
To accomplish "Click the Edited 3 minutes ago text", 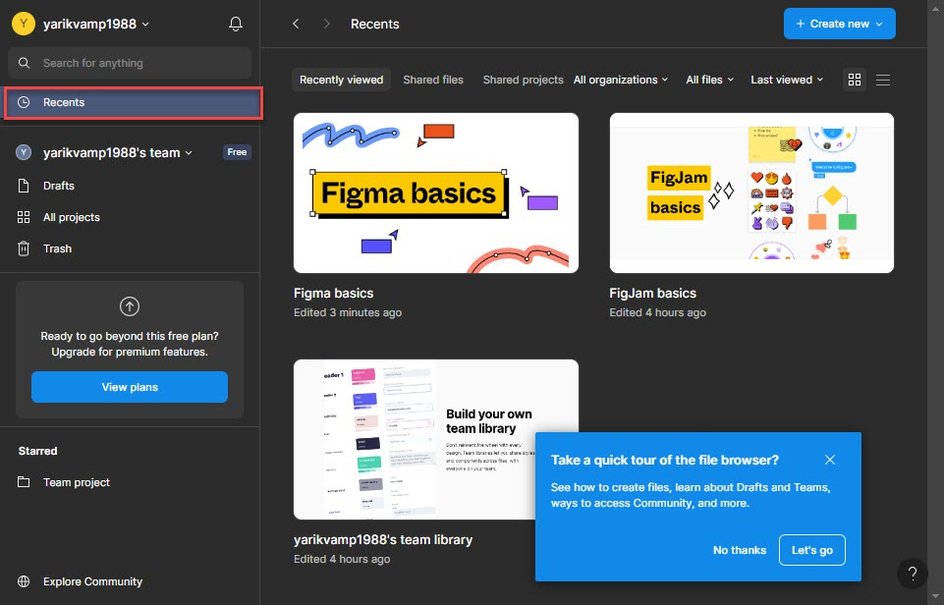I will (347, 312).
